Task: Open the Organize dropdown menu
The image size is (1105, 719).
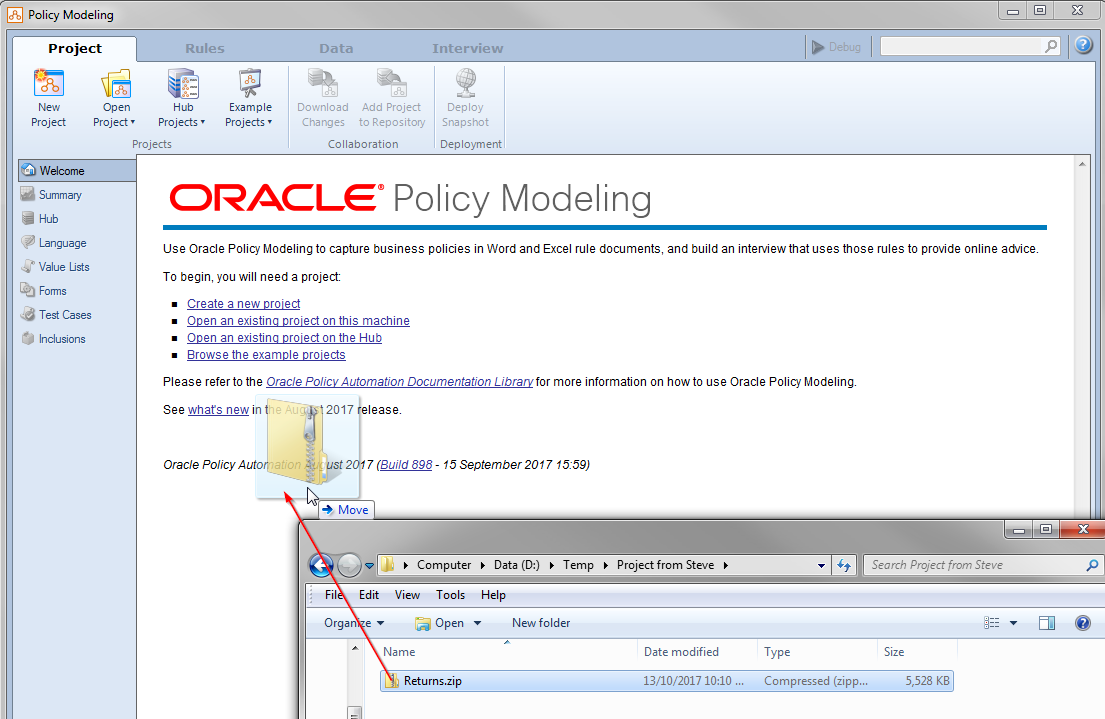Action: (x=354, y=623)
